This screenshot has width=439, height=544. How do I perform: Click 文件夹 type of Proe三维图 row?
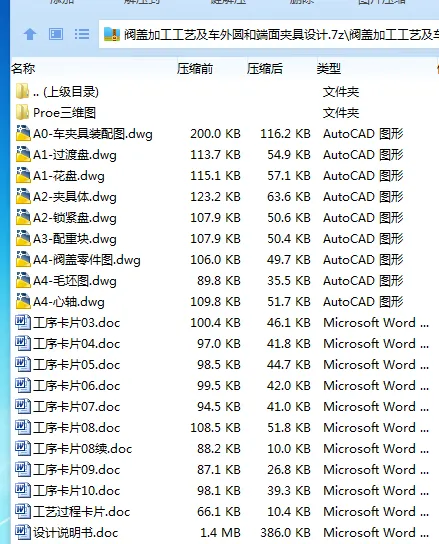[341, 113]
